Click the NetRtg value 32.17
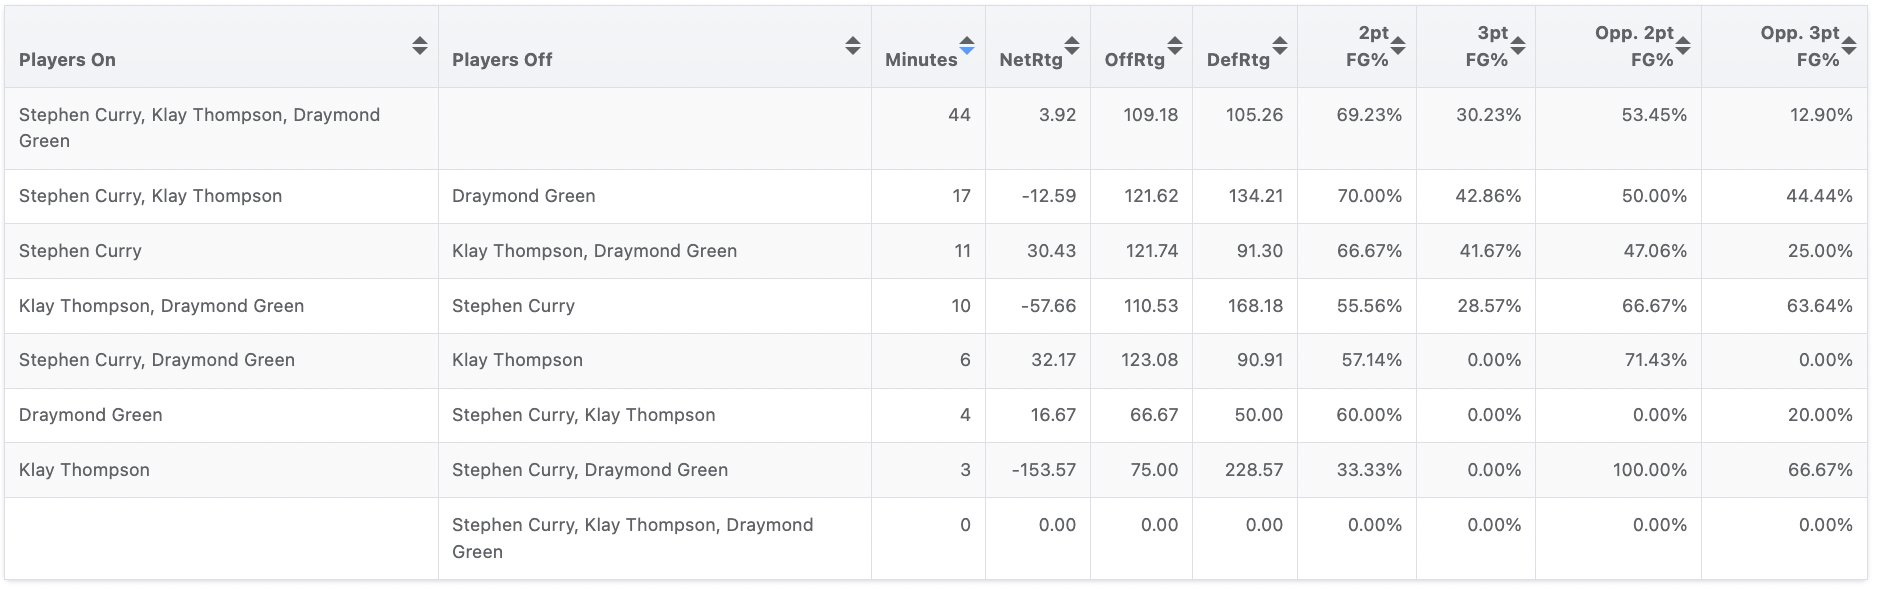Viewport: 1904px width, 592px height. point(1053,360)
